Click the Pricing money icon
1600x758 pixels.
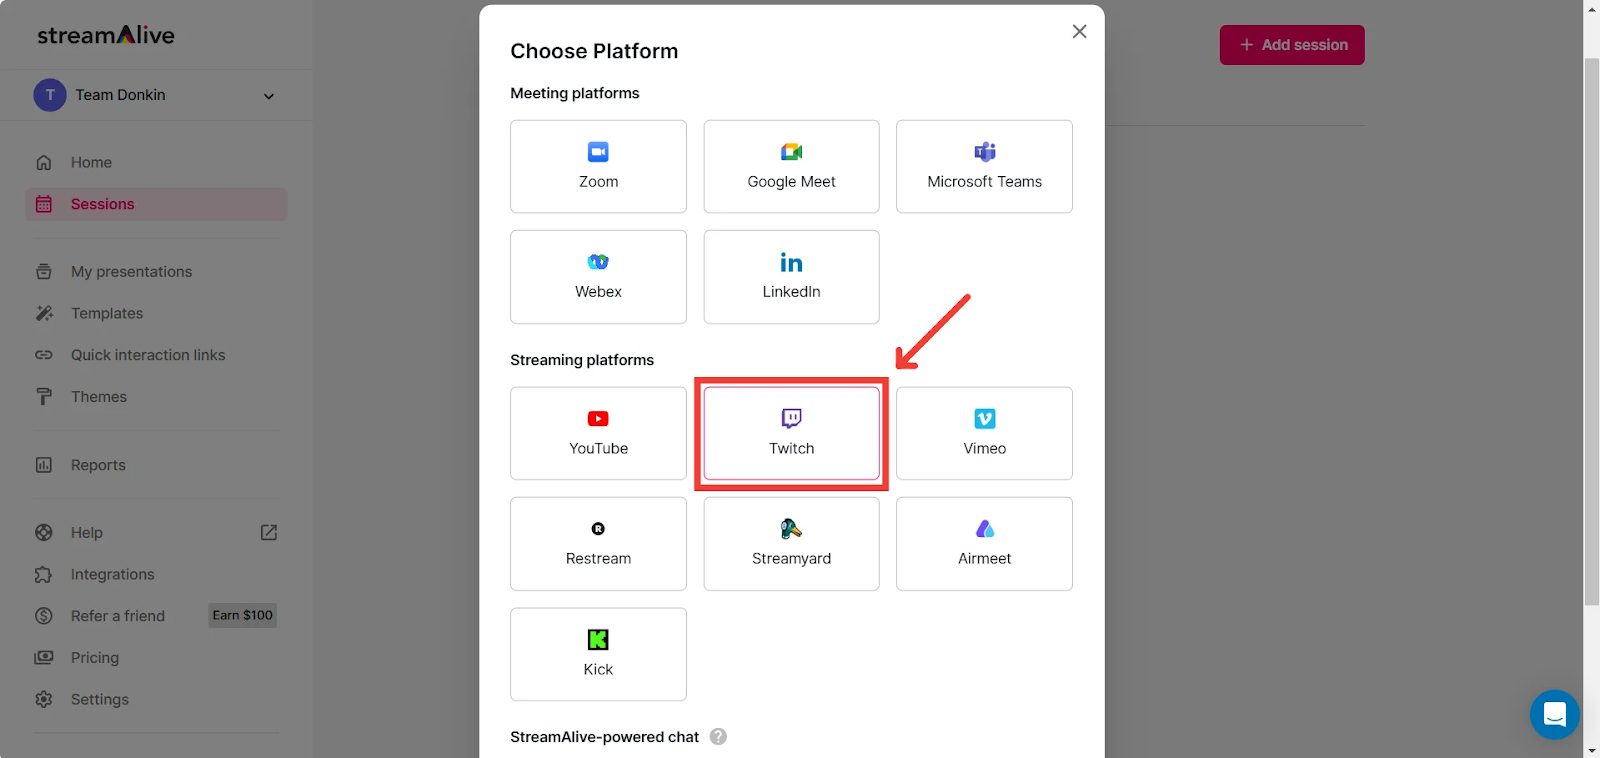(44, 658)
